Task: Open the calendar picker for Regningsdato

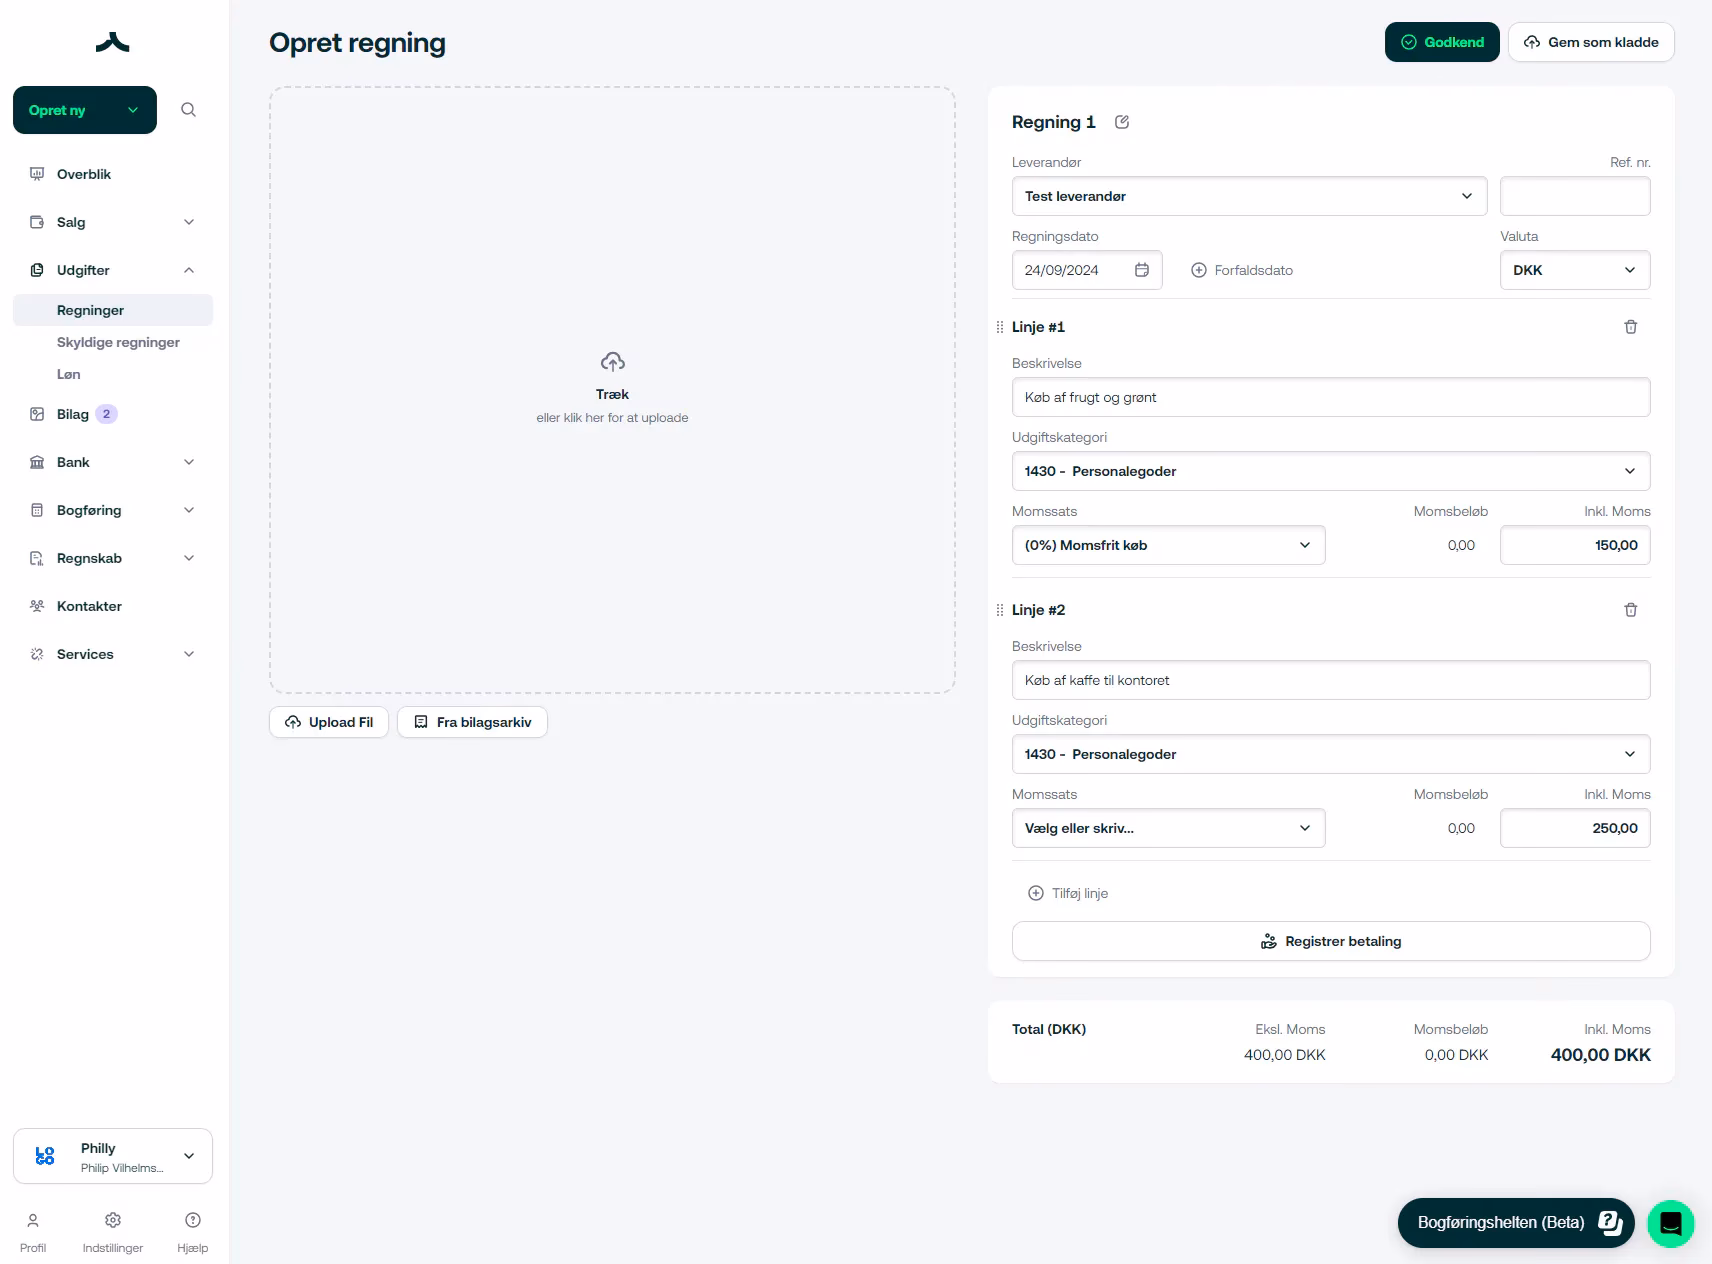Action: 1141,270
